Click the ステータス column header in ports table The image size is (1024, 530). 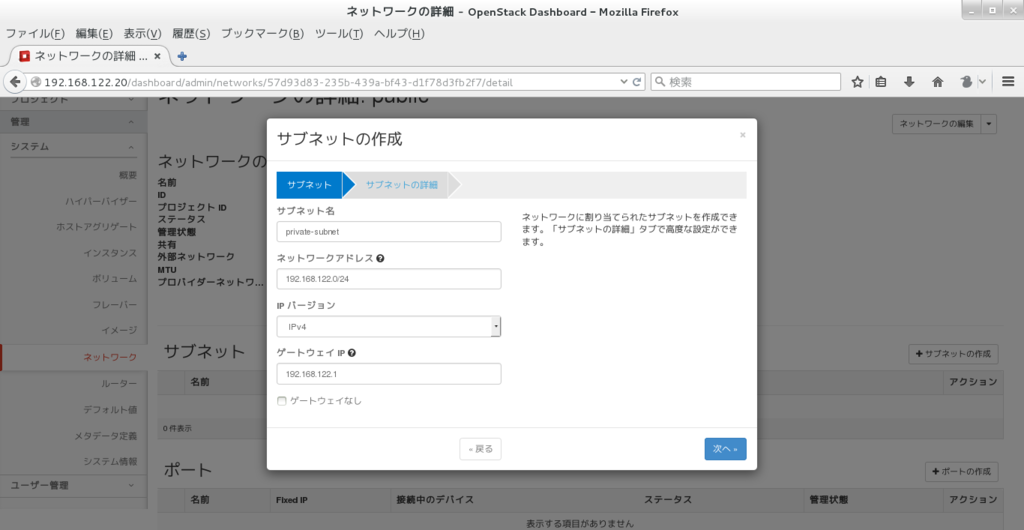668,500
